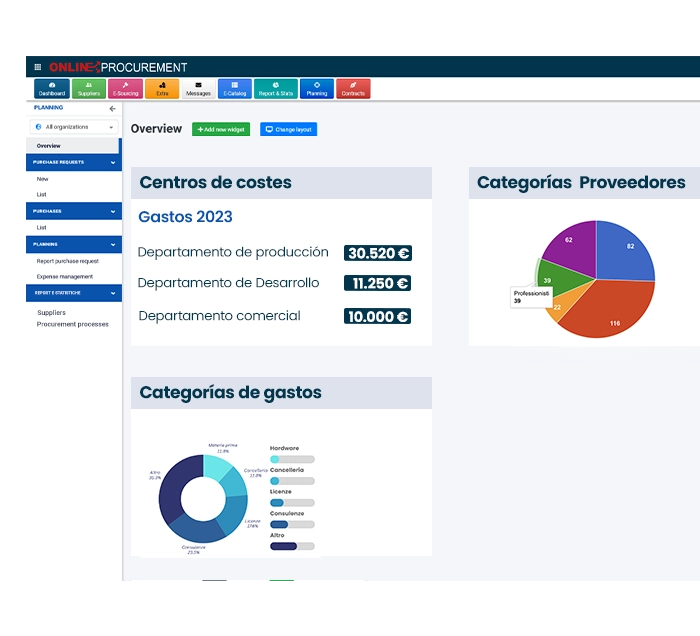Open List under Purchases
The image size is (700, 636).
click(42, 228)
